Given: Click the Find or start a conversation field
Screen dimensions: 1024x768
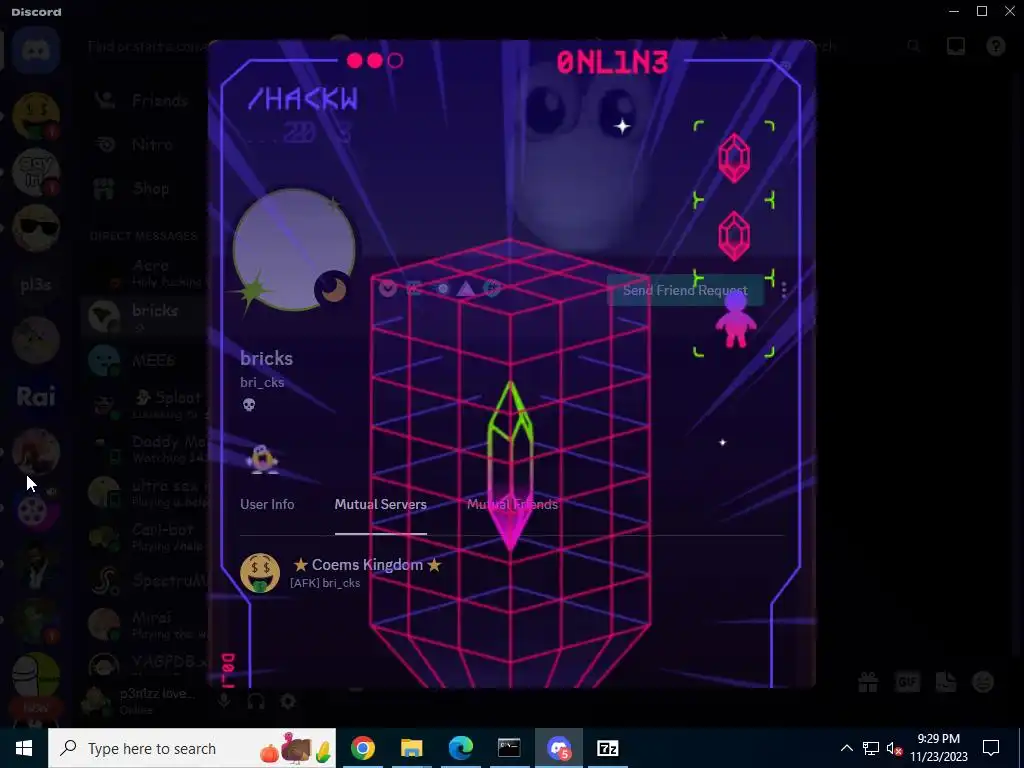Looking at the screenshot, I should (149, 46).
